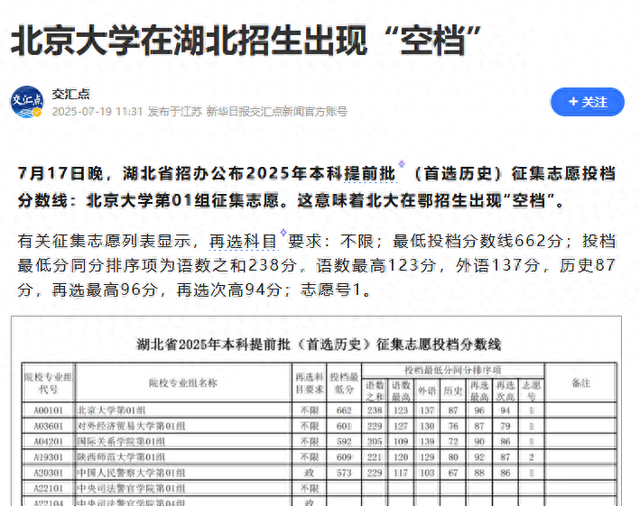Follow the author with +关注 button
This screenshot has width=640, height=506.
[587, 102]
